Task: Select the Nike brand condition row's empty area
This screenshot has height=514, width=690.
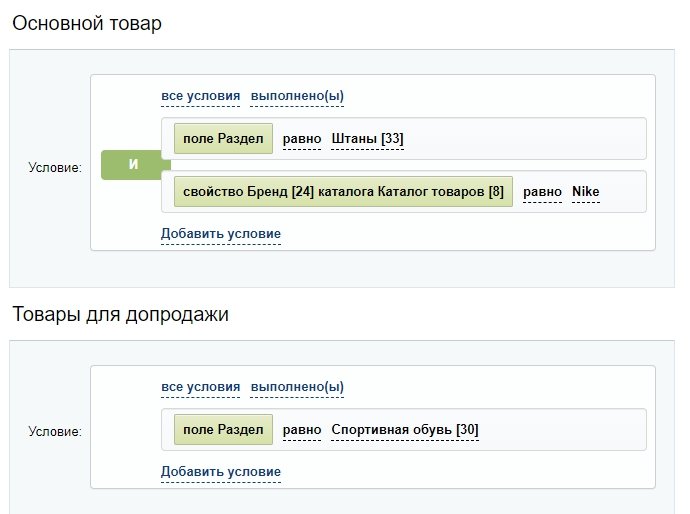Action: [x=623, y=192]
